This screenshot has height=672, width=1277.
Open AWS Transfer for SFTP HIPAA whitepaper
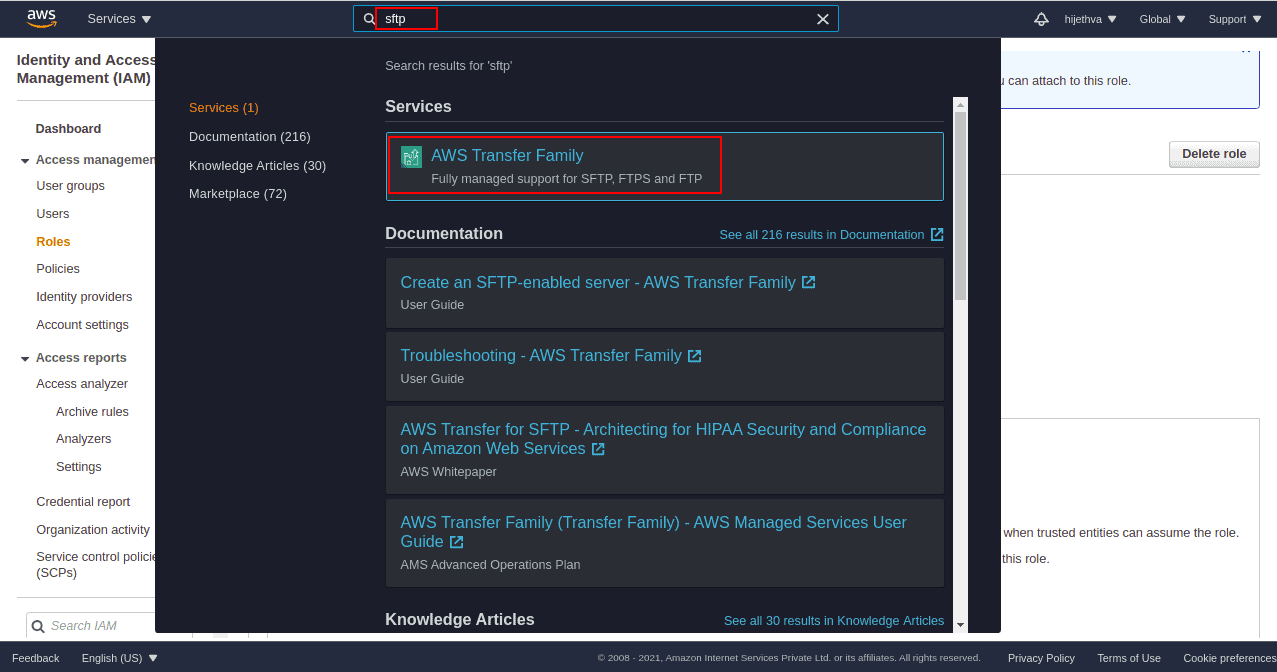click(x=663, y=439)
